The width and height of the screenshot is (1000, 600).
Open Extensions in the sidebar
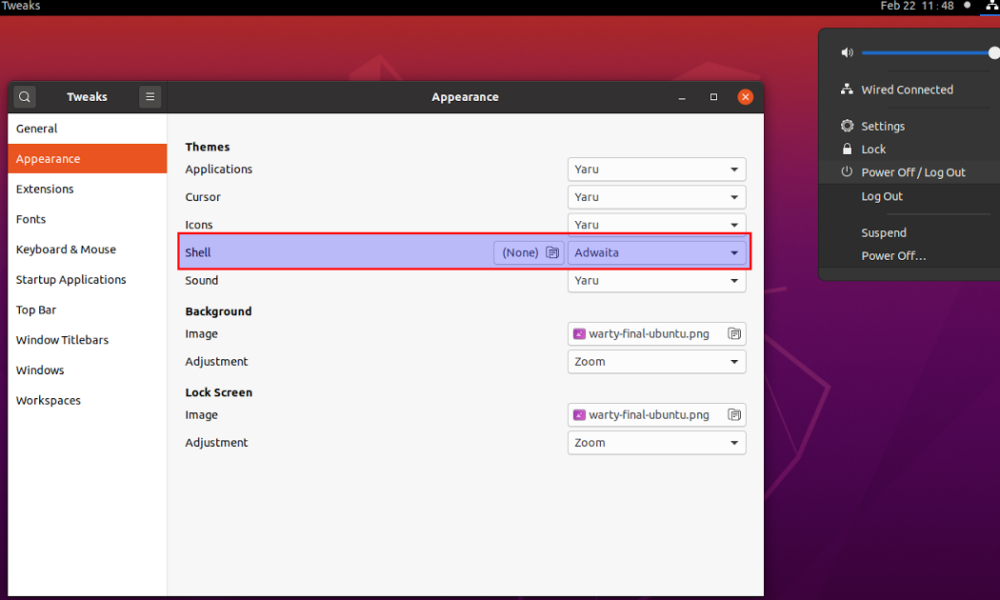coord(87,189)
